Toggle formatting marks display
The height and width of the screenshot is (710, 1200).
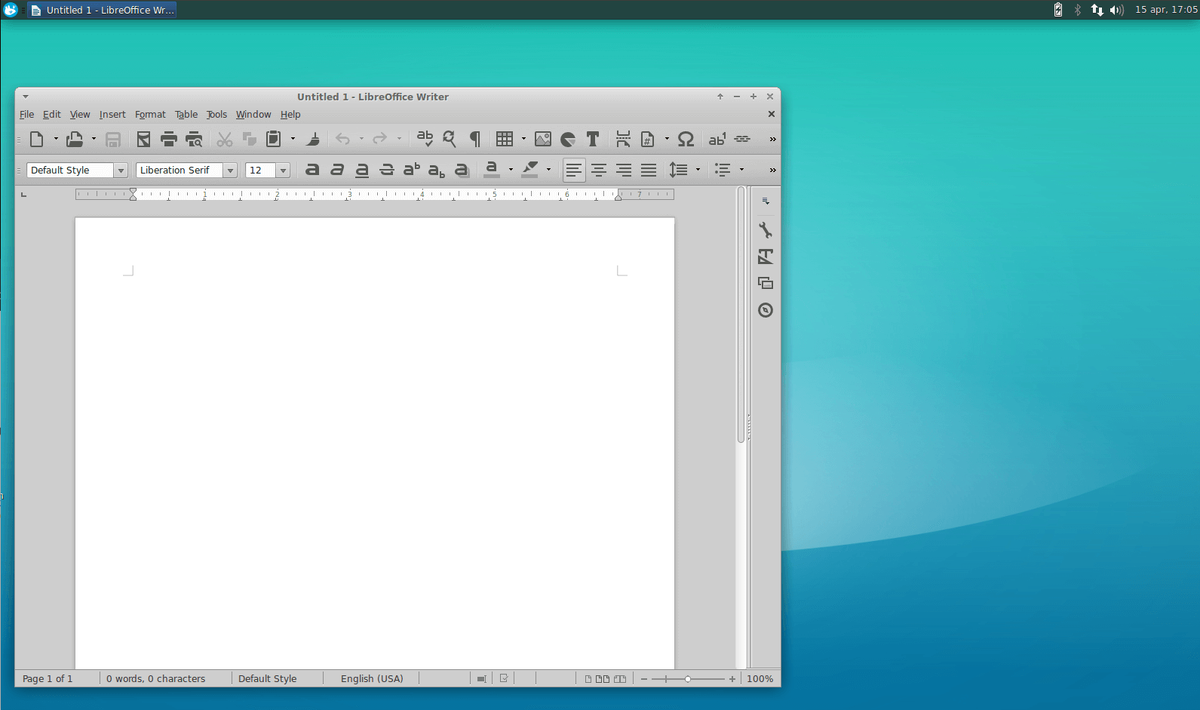(475, 138)
